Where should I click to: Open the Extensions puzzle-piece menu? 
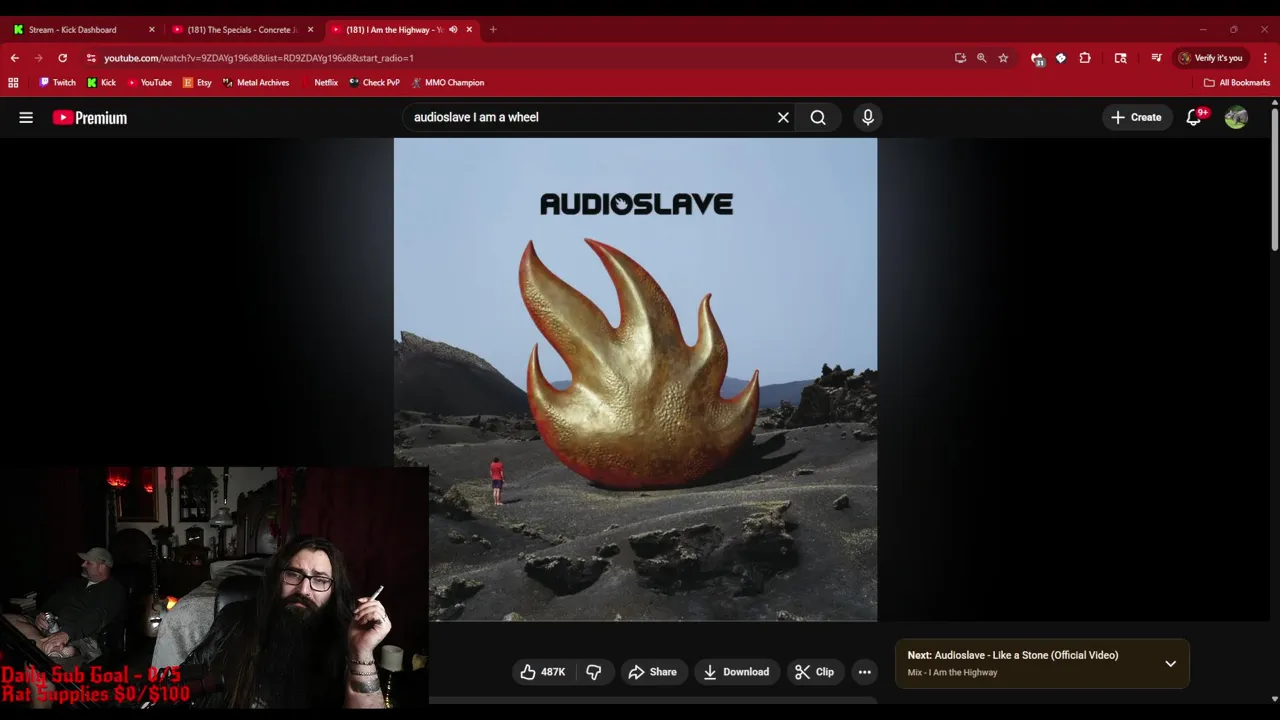click(1085, 58)
